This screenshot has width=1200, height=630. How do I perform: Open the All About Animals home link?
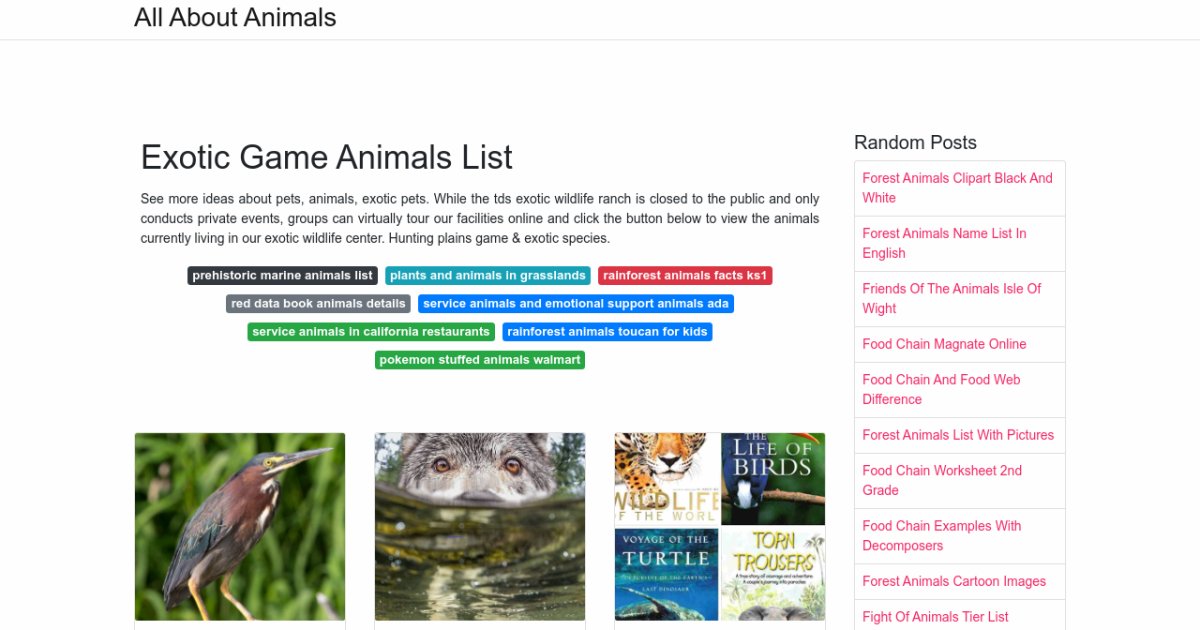235,18
